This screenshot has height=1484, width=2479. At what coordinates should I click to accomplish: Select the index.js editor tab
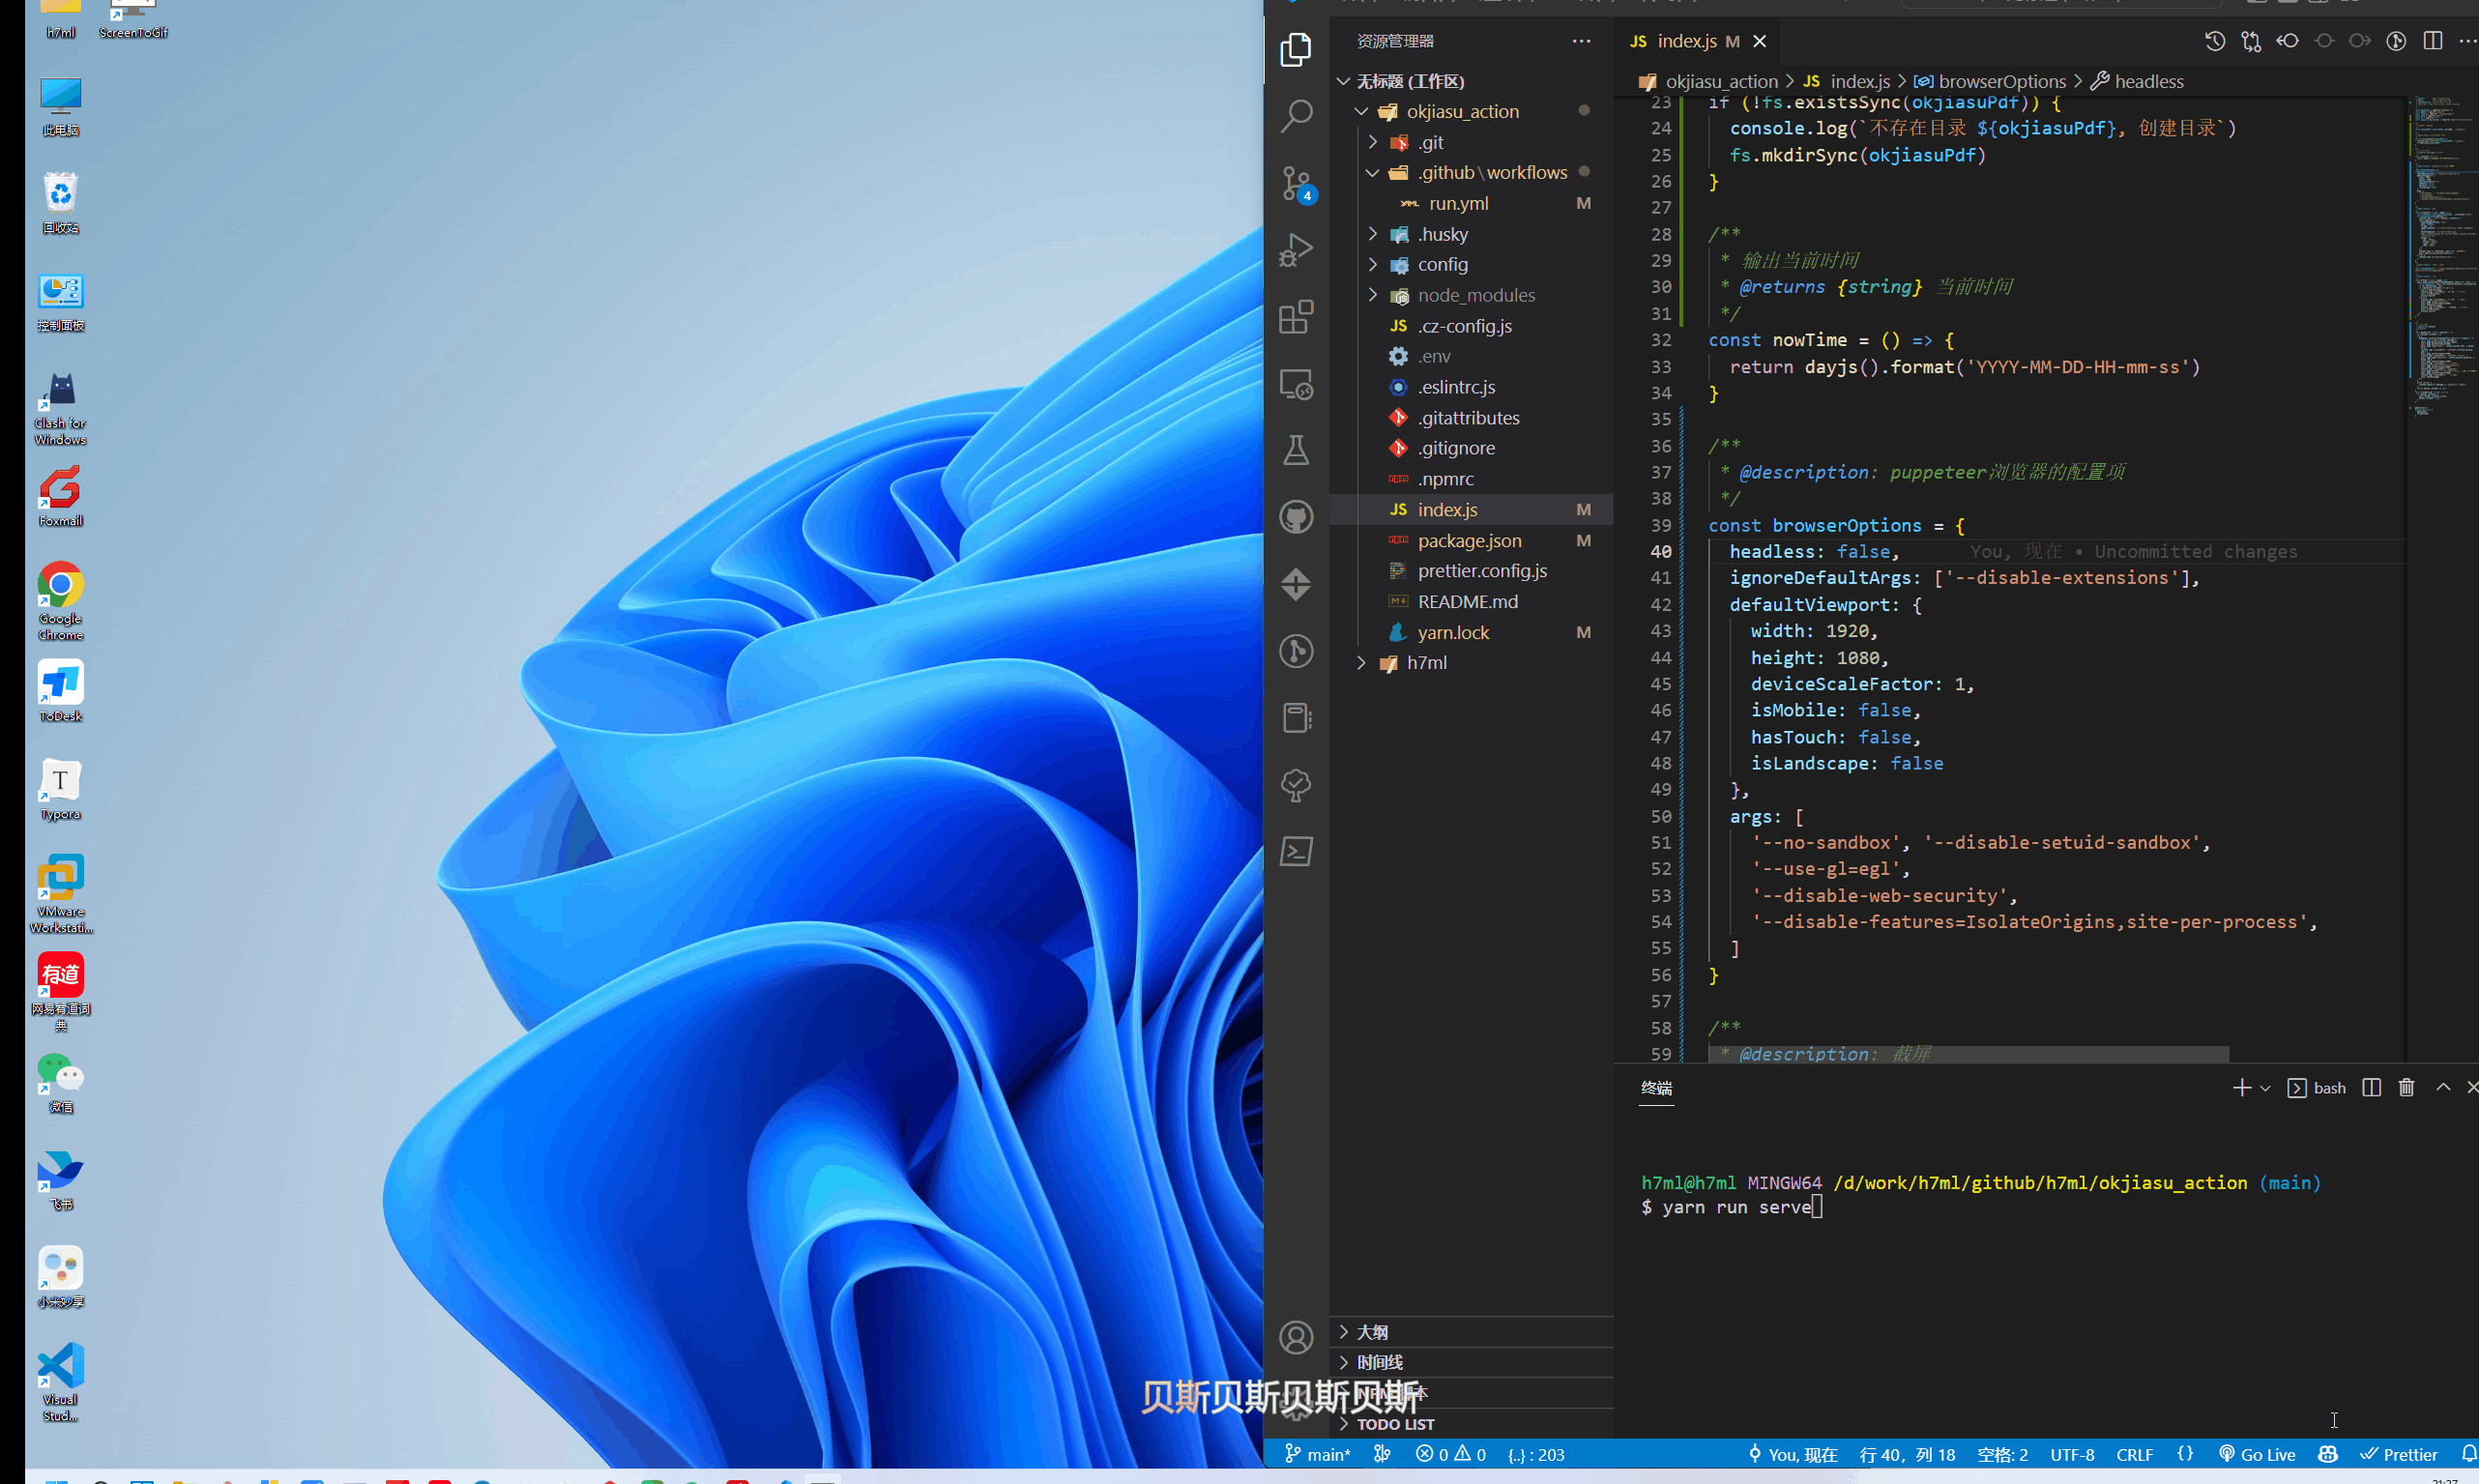pos(1685,41)
